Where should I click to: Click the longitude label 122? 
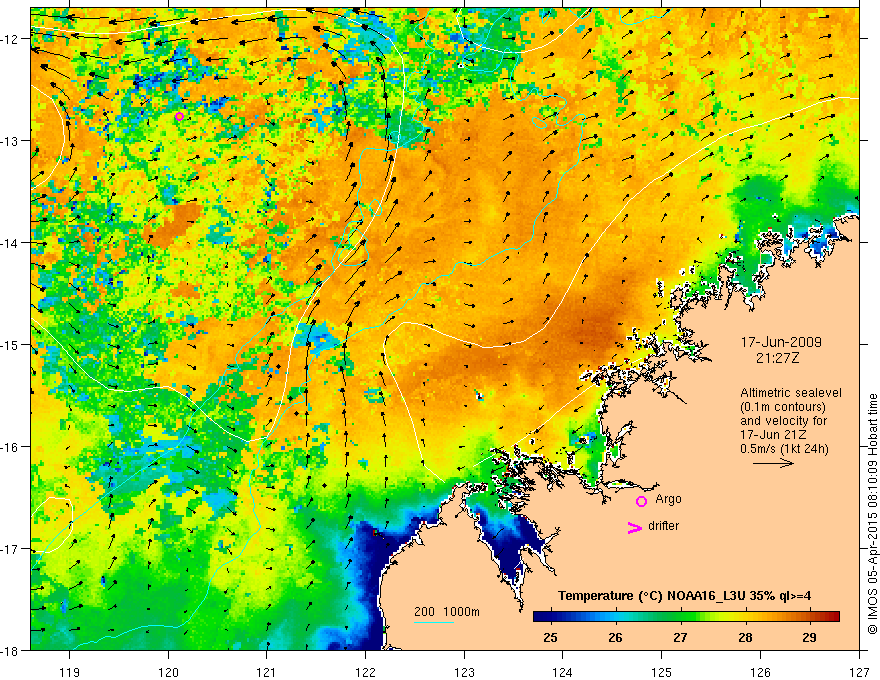coord(365,672)
